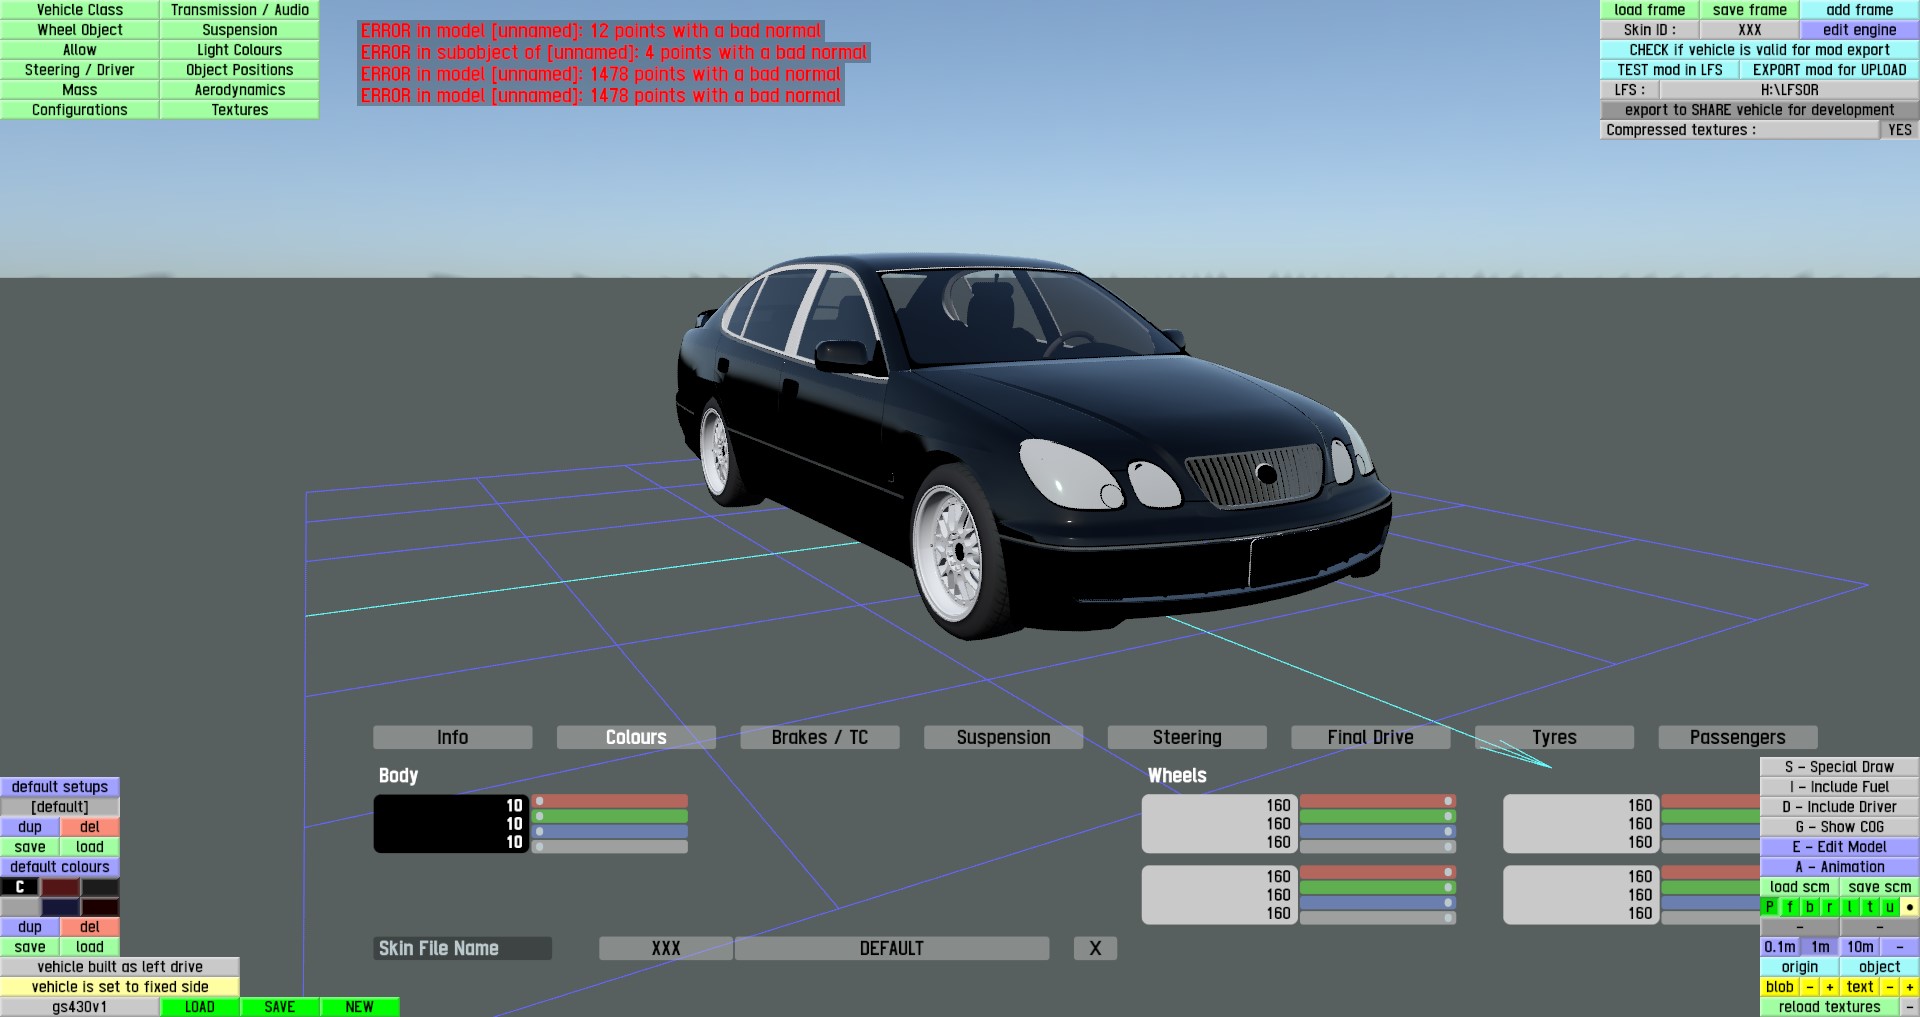
Task: Click CHECK if vehicle is valid for mod export
Action: pyautogui.click(x=1760, y=50)
